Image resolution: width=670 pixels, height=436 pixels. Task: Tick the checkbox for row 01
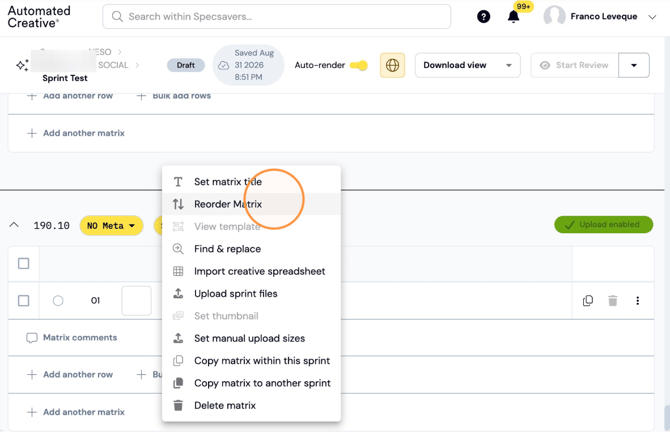(x=24, y=300)
